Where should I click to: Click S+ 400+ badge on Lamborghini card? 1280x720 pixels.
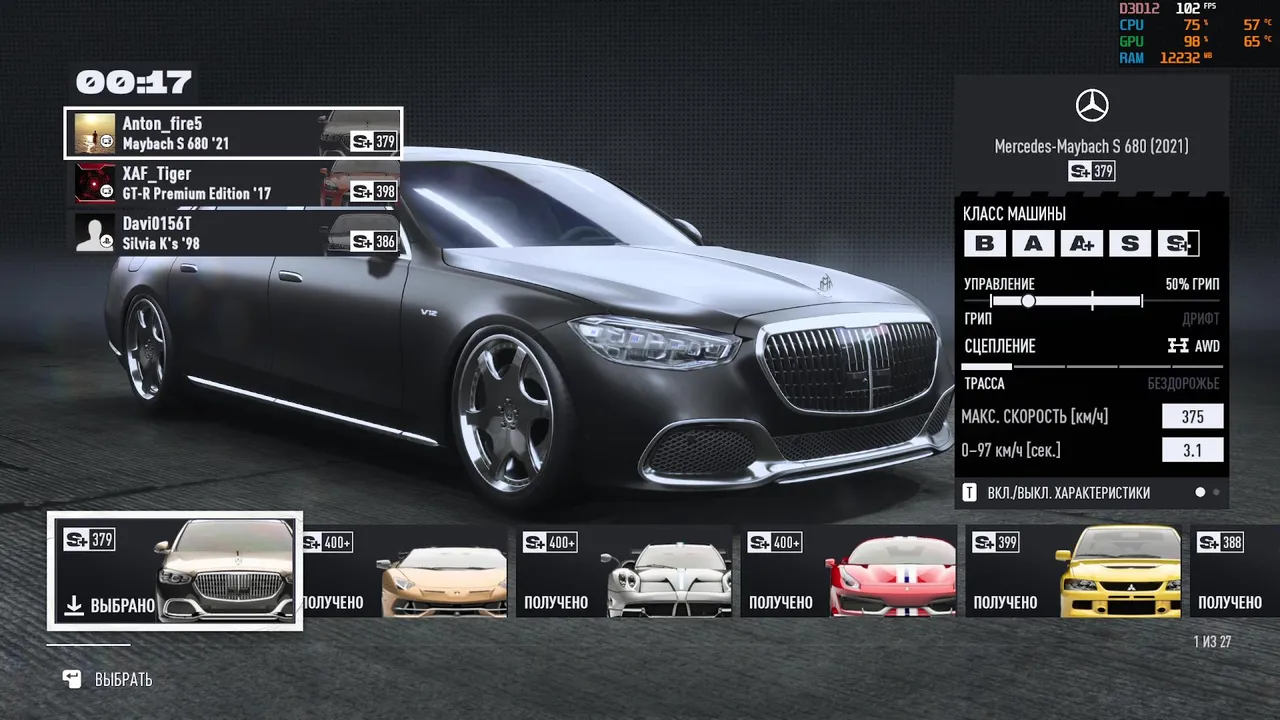point(327,542)
